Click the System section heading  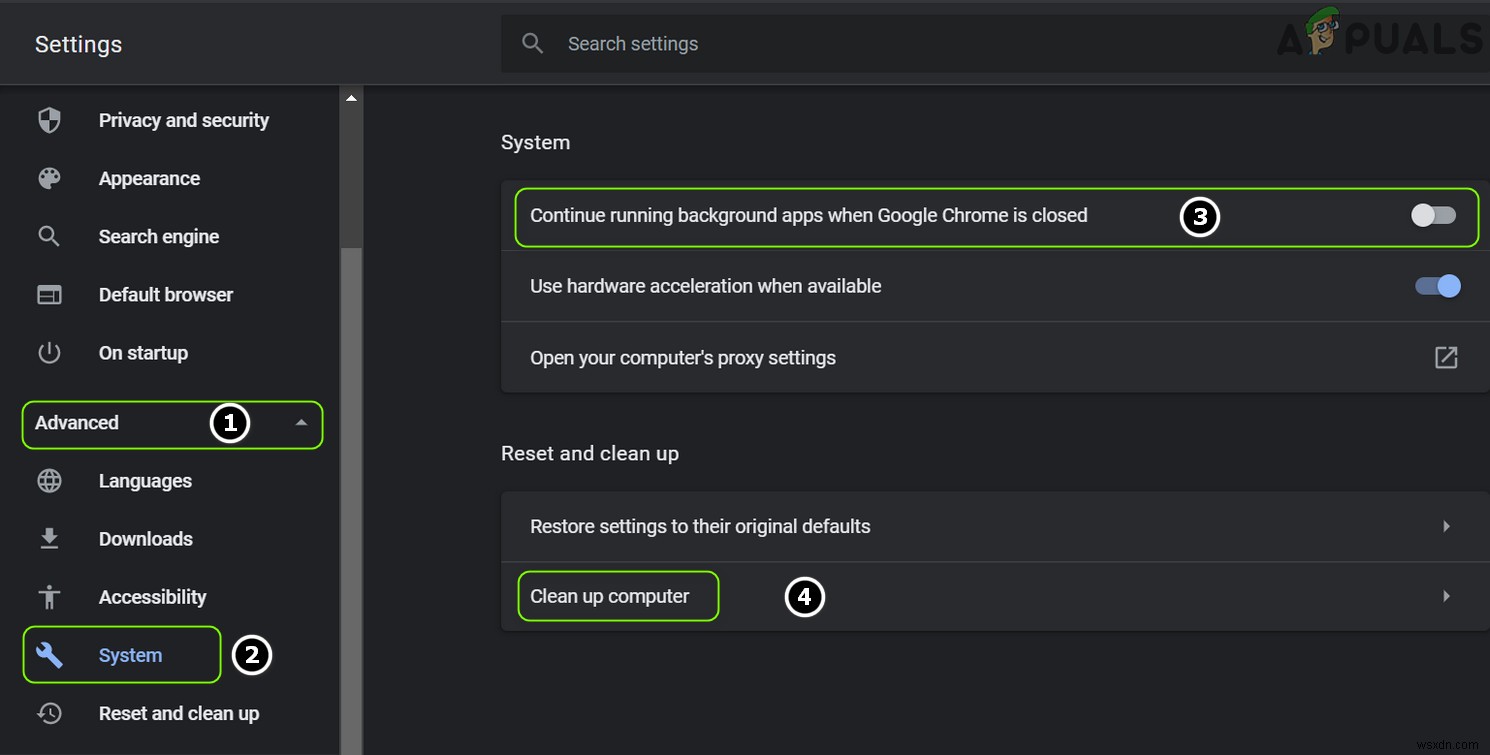(535, 142)
